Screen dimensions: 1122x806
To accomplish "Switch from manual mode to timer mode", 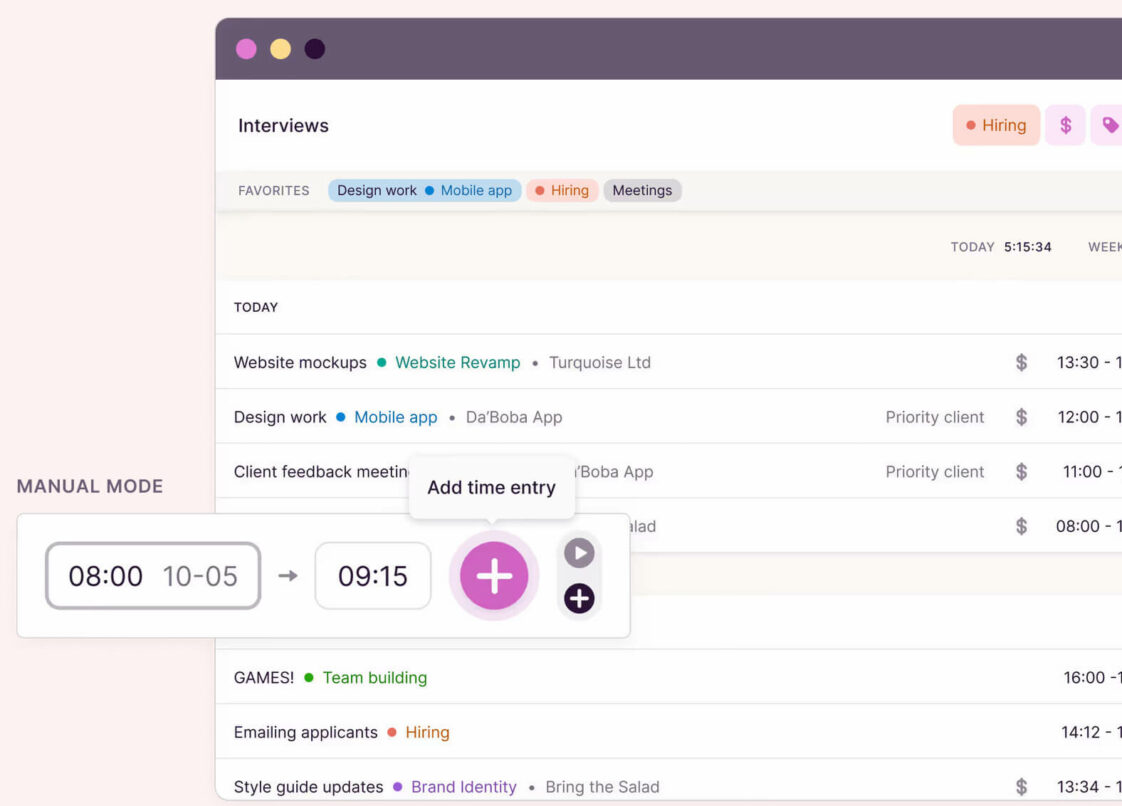I will 578,552.
